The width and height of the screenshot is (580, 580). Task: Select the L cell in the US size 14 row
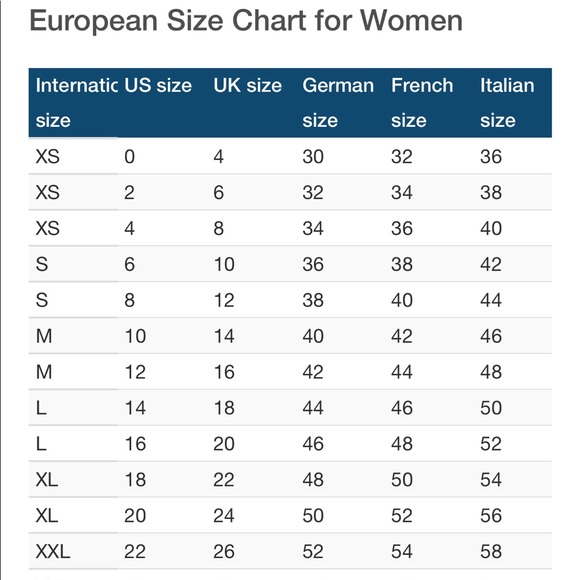(41, 408)
